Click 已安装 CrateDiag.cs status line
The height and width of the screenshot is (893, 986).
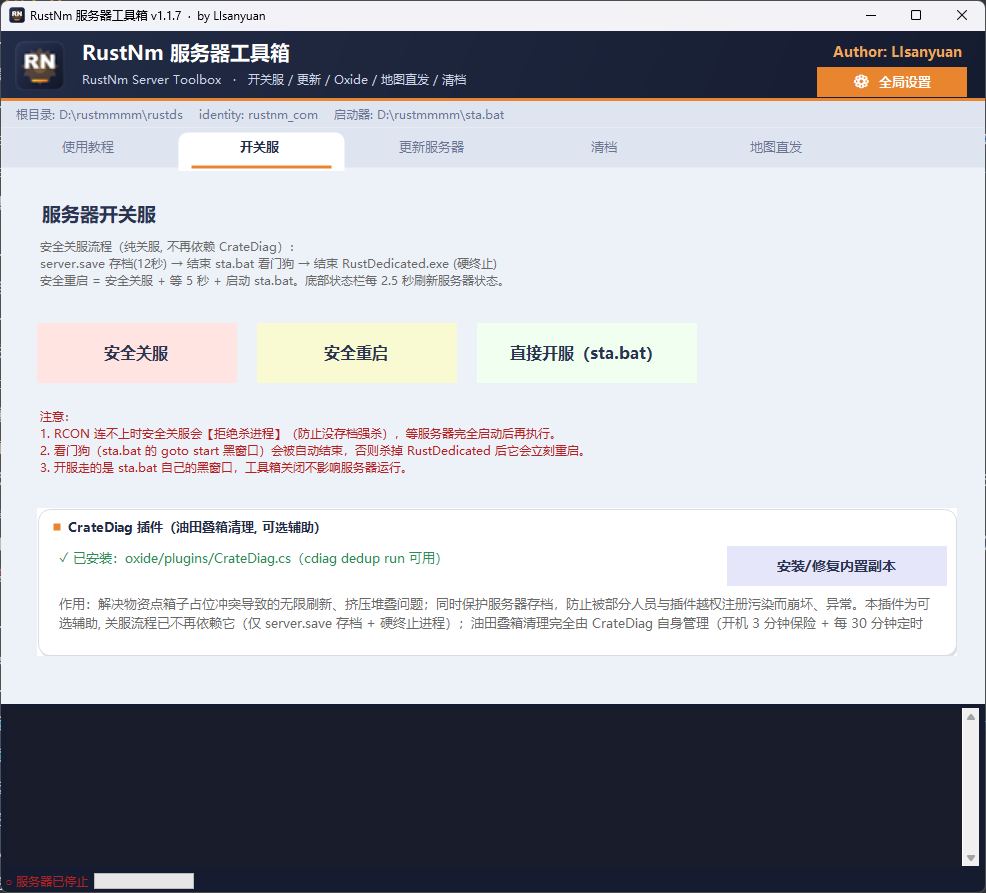(x=250, y=558)
